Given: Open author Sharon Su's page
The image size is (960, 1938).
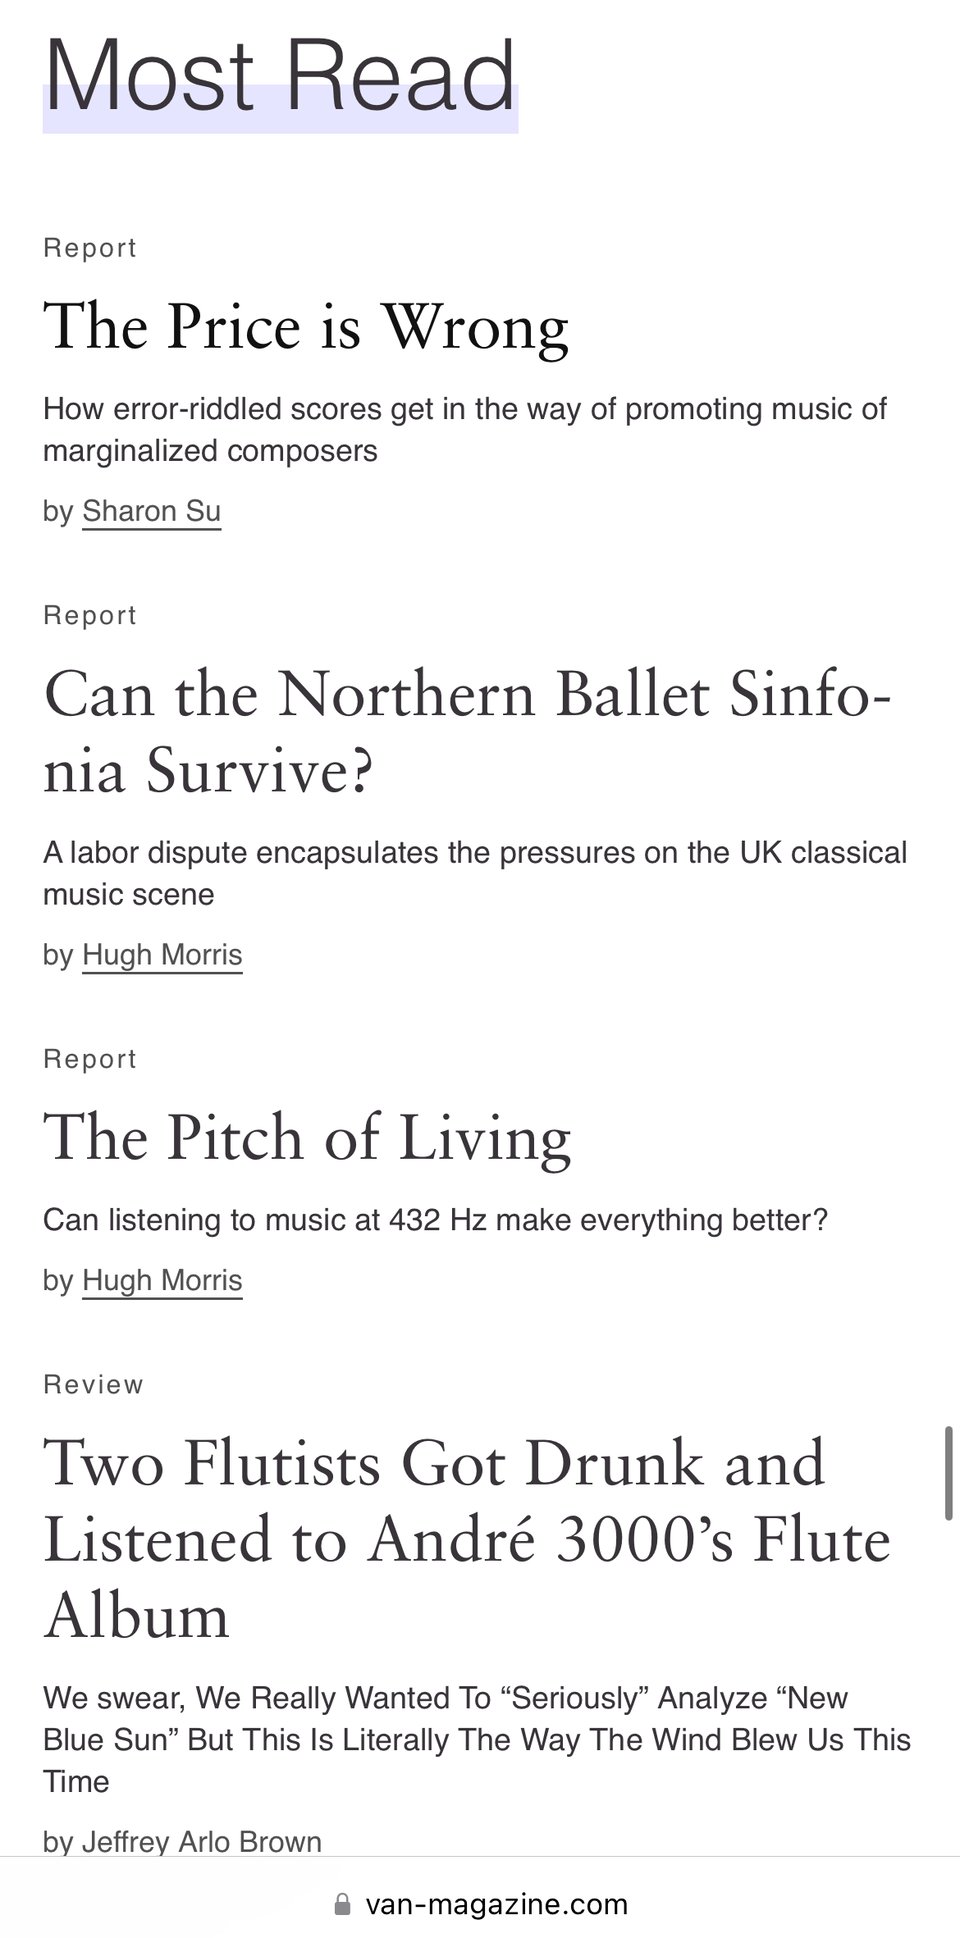Looking at the screenshot, I should point(151,511).
